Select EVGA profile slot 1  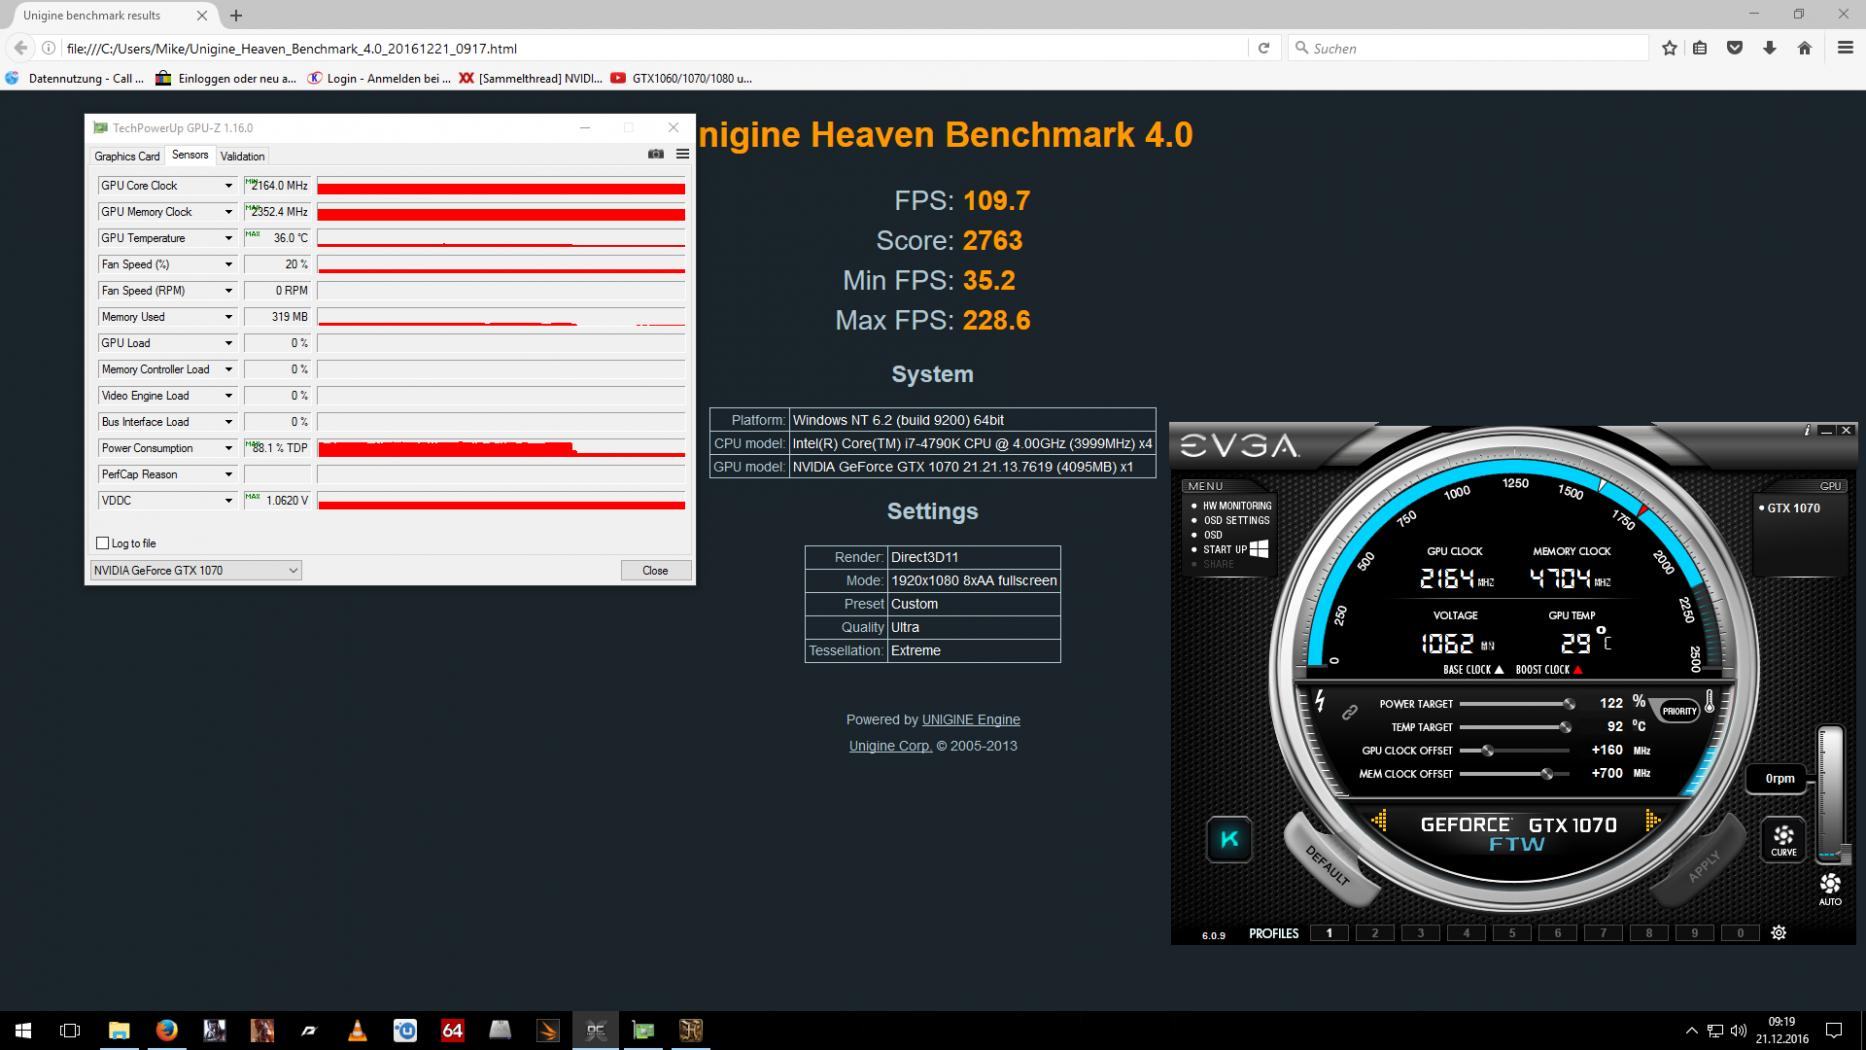pos(1329,933)
